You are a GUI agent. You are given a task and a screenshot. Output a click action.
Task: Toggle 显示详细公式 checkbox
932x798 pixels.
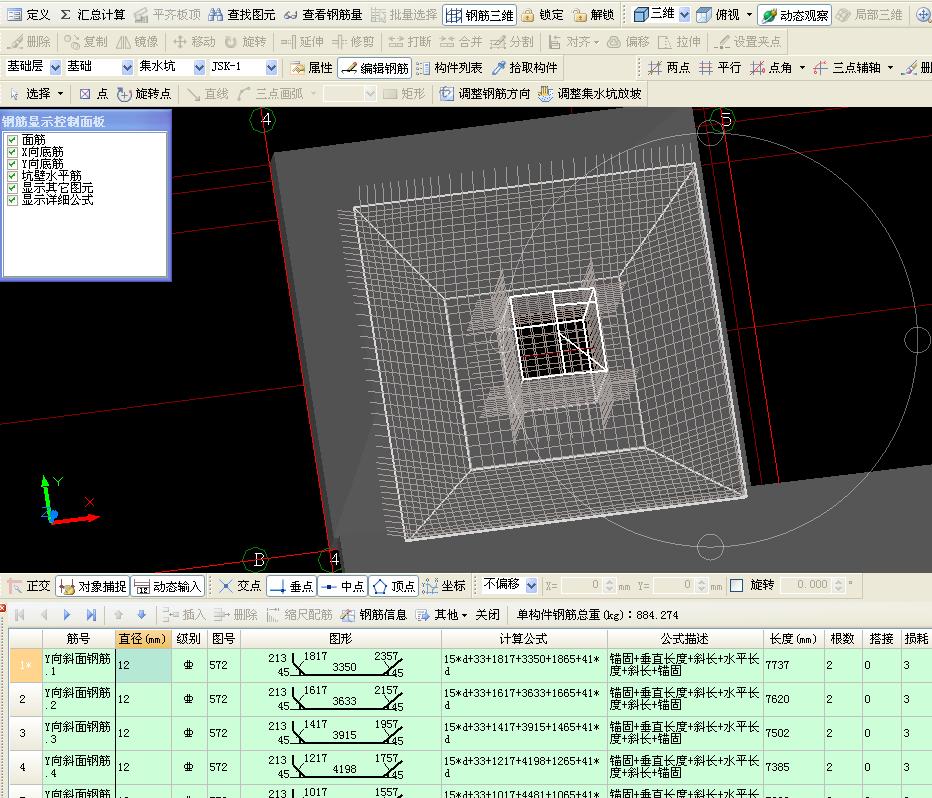click(12, 200)
